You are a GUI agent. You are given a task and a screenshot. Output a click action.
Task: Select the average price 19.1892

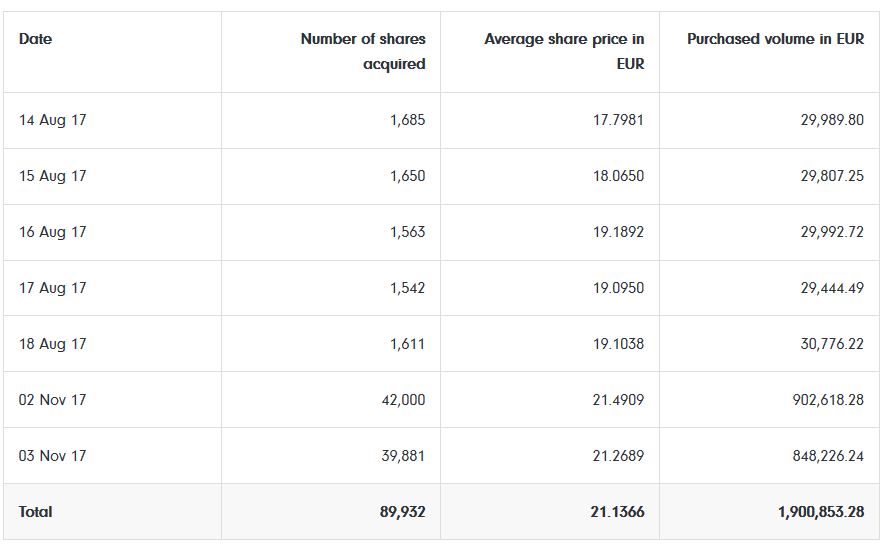618,232
